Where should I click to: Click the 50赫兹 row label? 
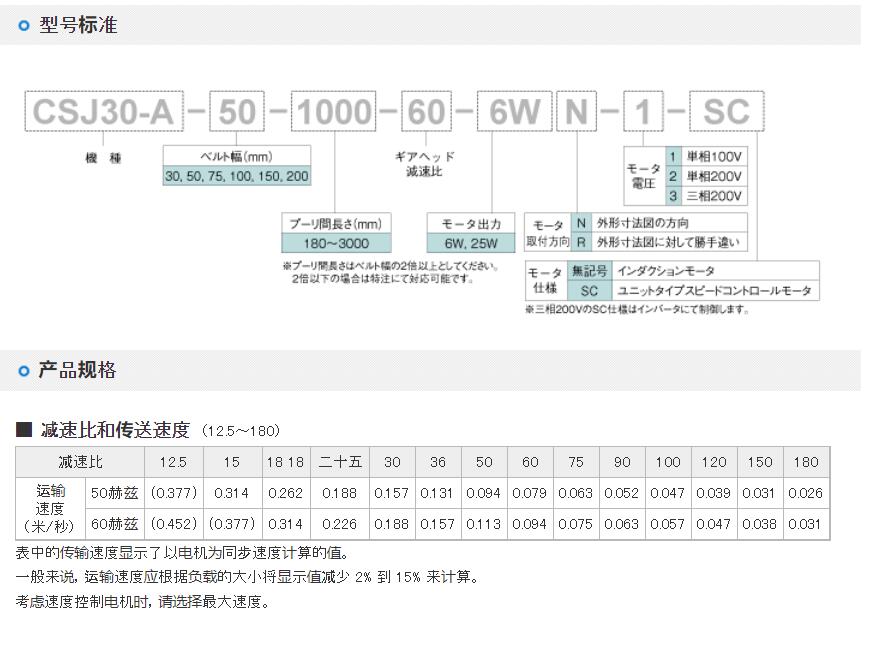point(114,493)
